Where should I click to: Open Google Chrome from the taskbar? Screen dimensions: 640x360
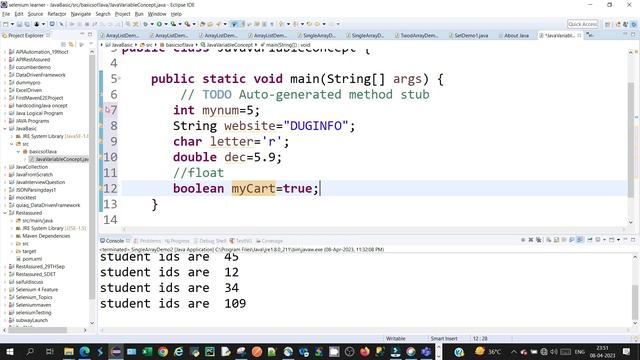(x=163, y=351)
